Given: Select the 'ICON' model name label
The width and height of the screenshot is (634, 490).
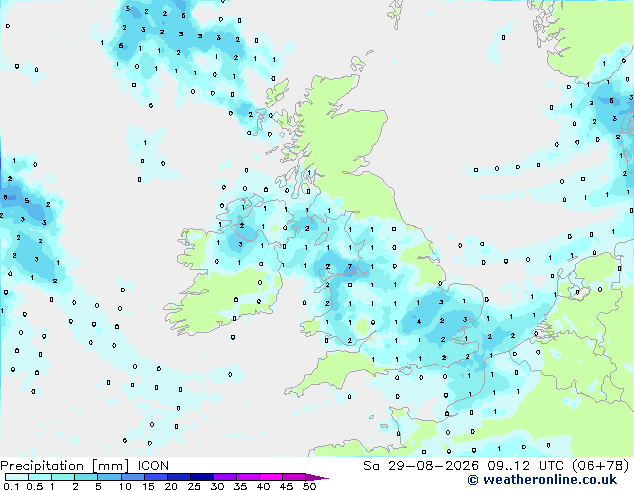Looking at the screenshot, I should point(153,466).
